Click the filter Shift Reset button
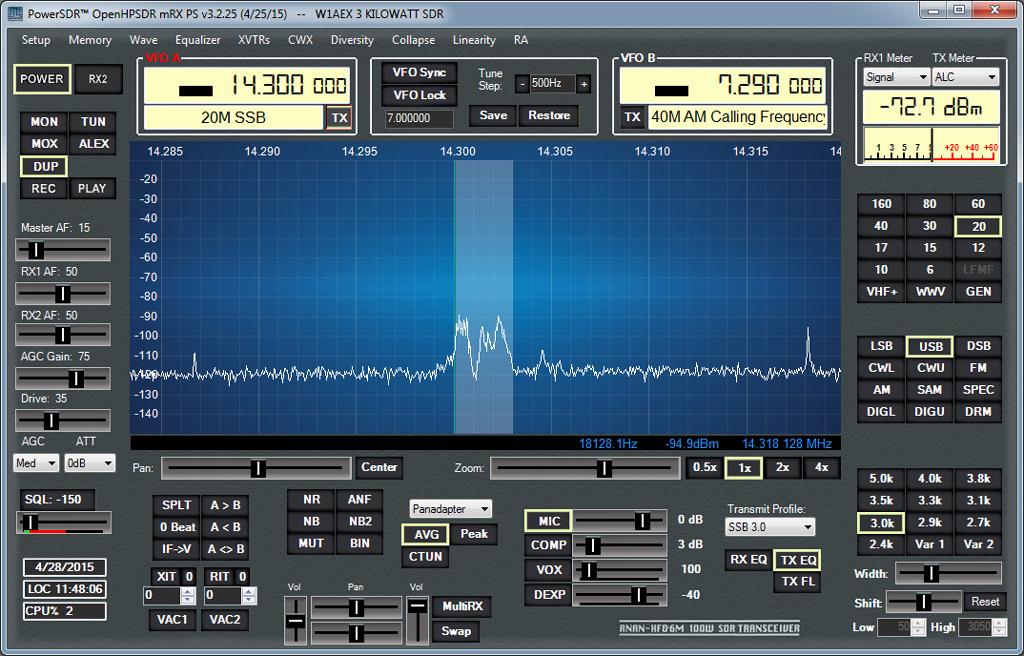Image resolution: width=1024 pixels, height=656 pixels. tap(985, 602)
